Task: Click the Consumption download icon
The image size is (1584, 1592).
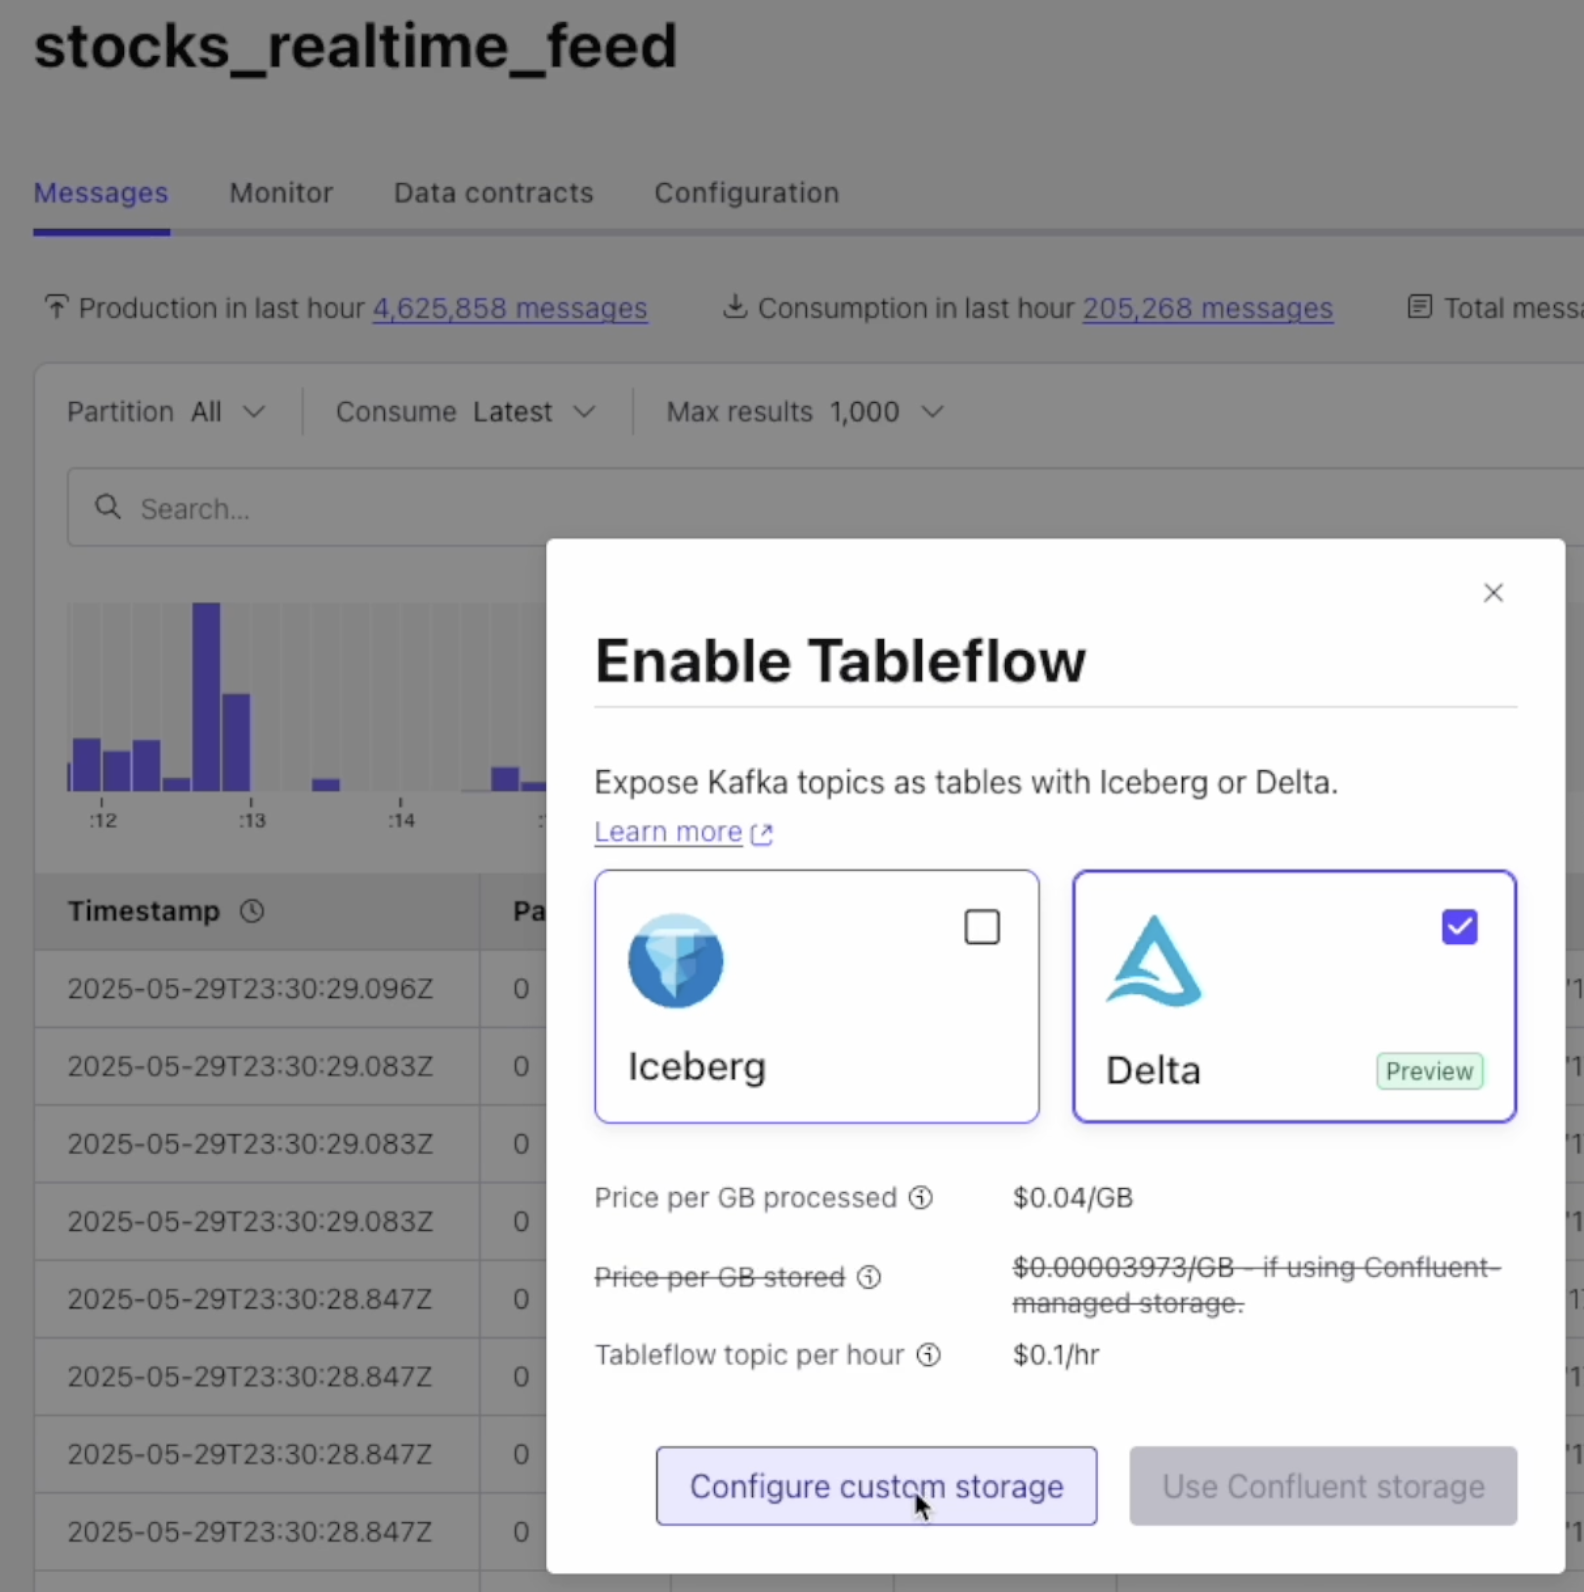Action: 735,307
